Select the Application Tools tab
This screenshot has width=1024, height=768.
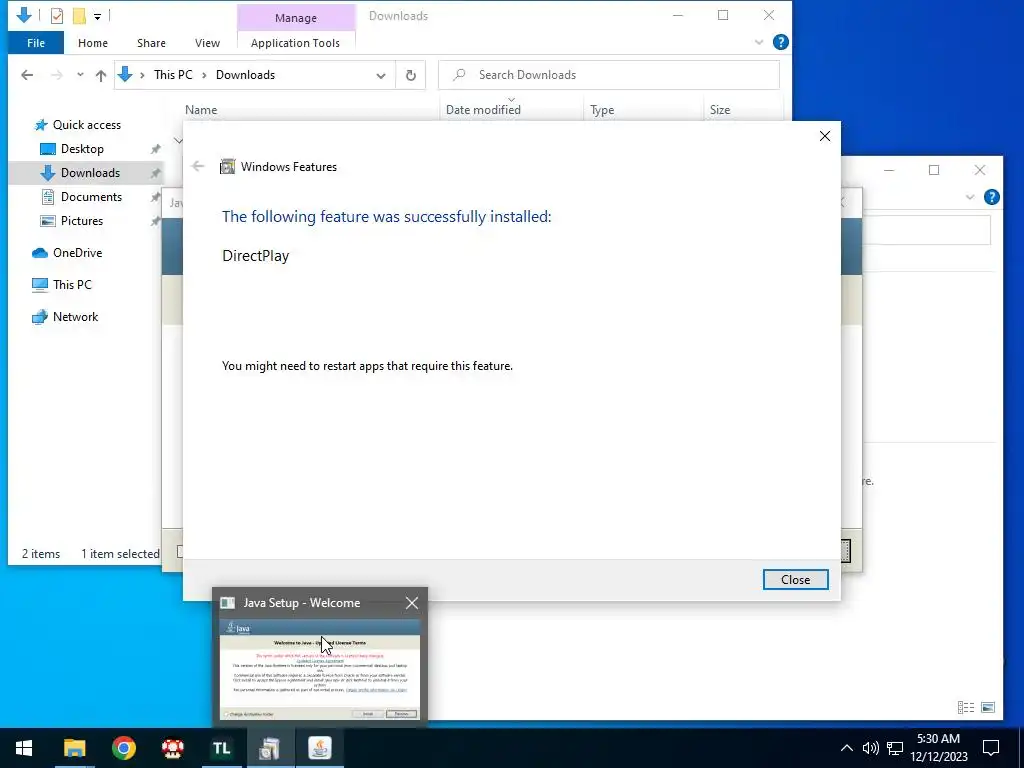pos(295,43)
